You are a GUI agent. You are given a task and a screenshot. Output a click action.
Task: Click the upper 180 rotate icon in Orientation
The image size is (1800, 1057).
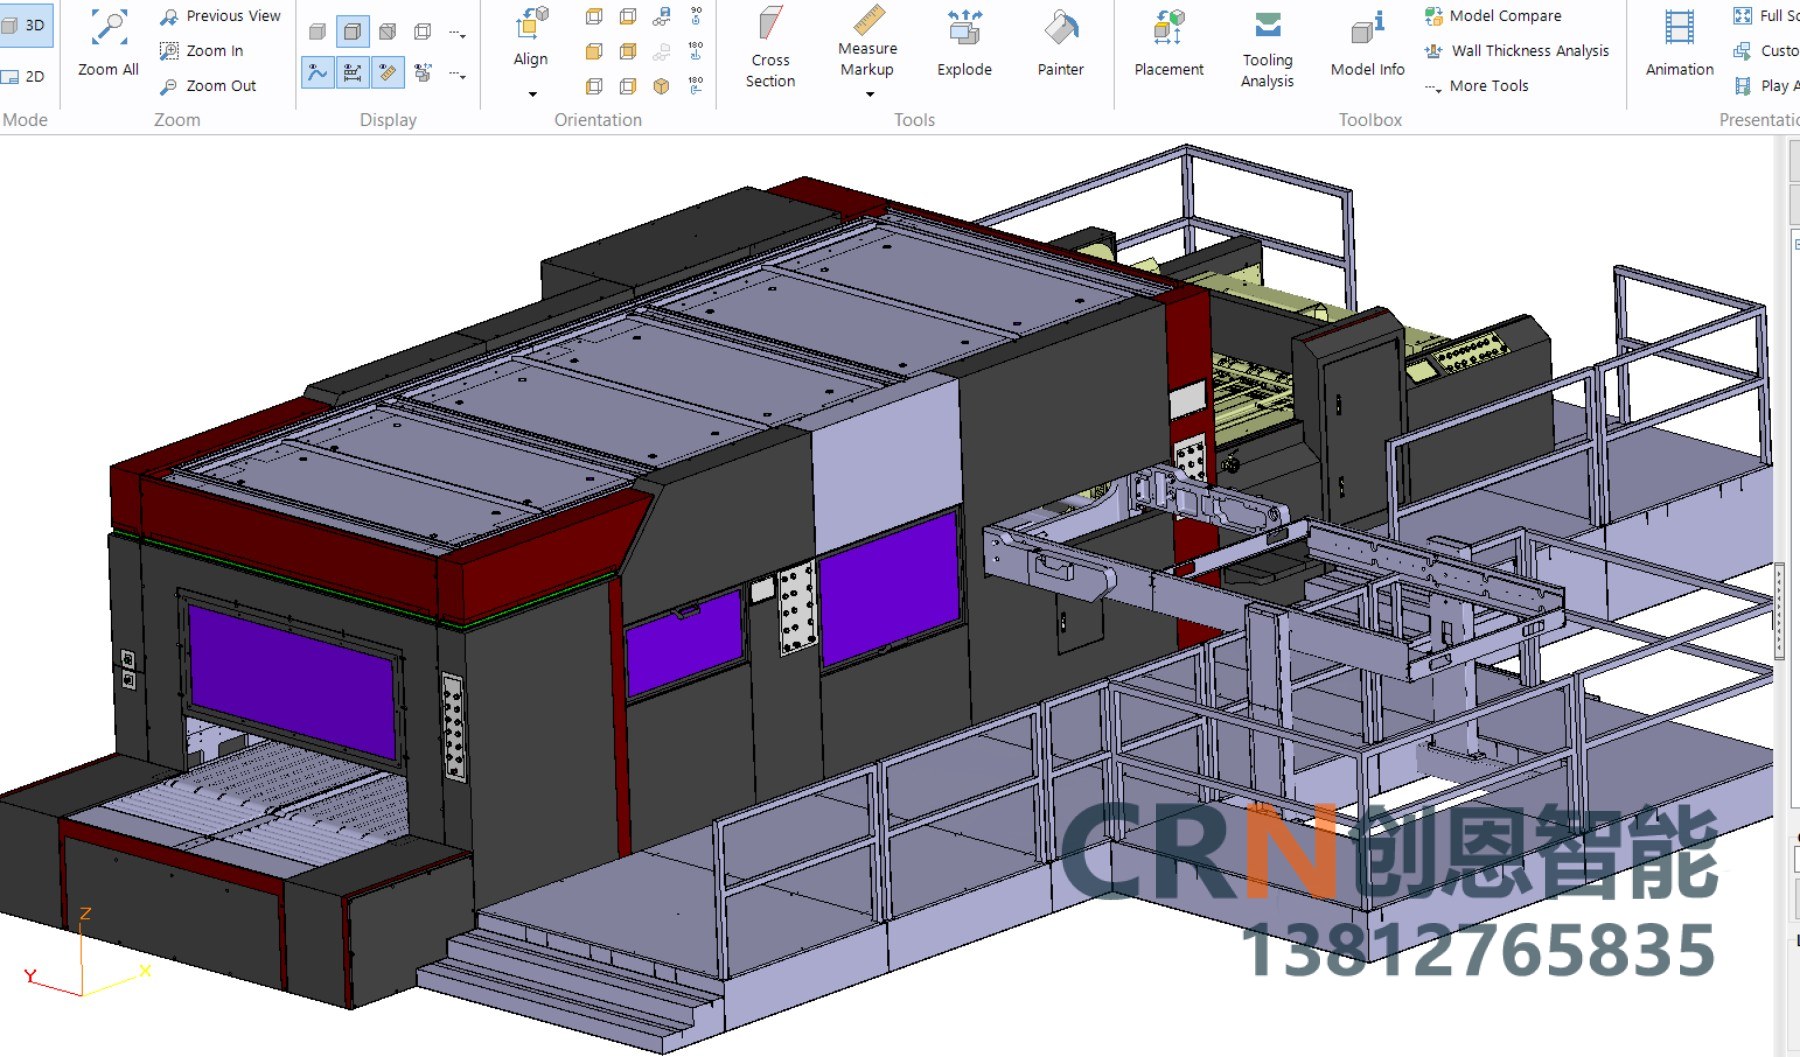[696, 51]
